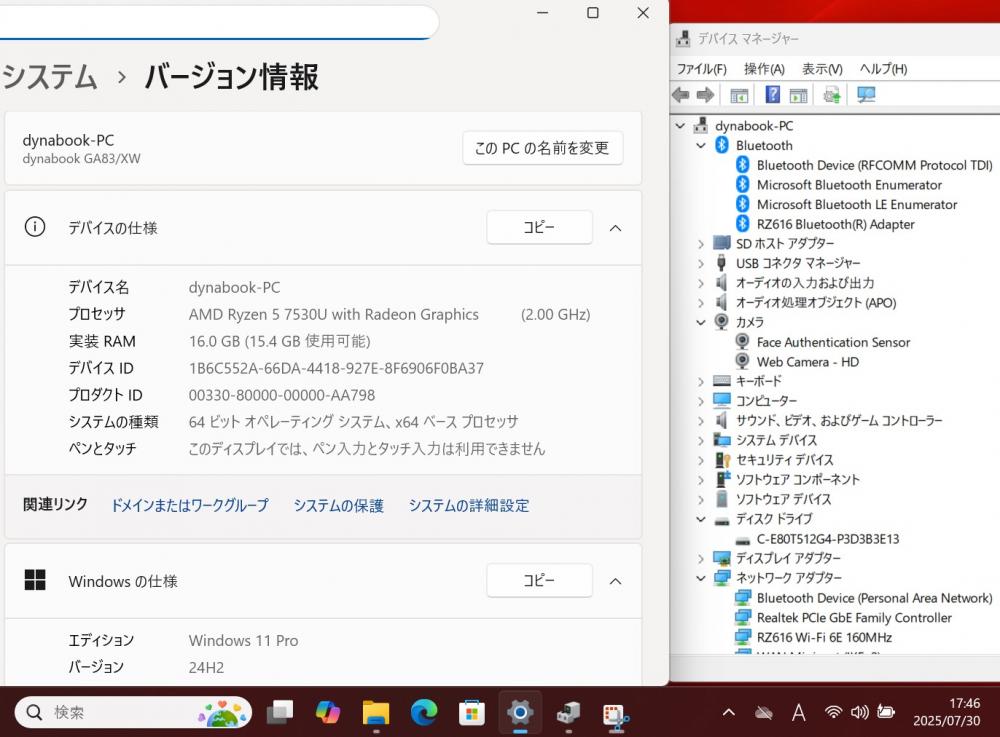Select Face Authentication Sensor device

(x=833, y=342)
